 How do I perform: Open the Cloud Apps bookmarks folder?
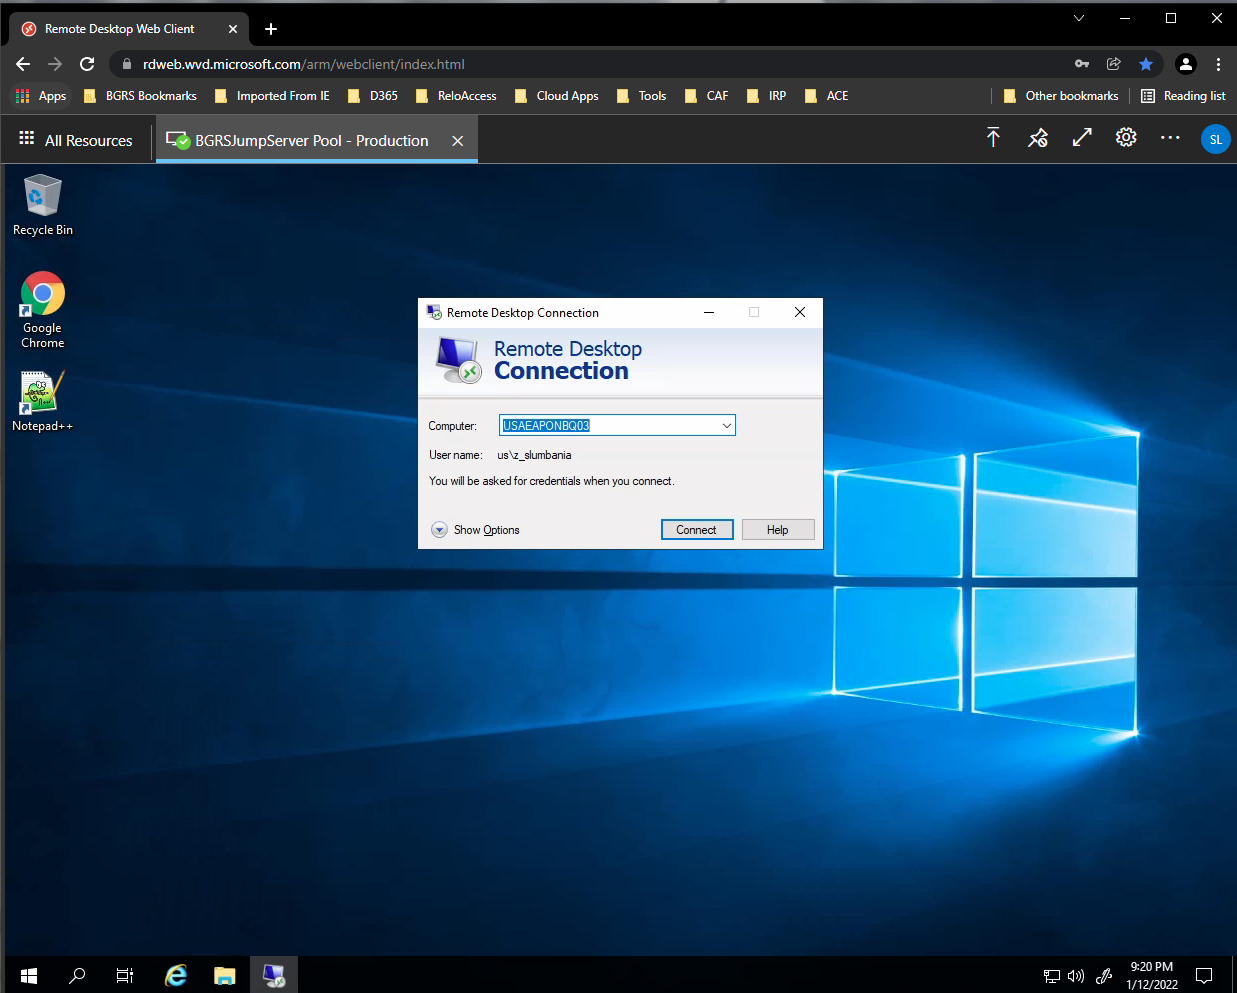point(556,96)
